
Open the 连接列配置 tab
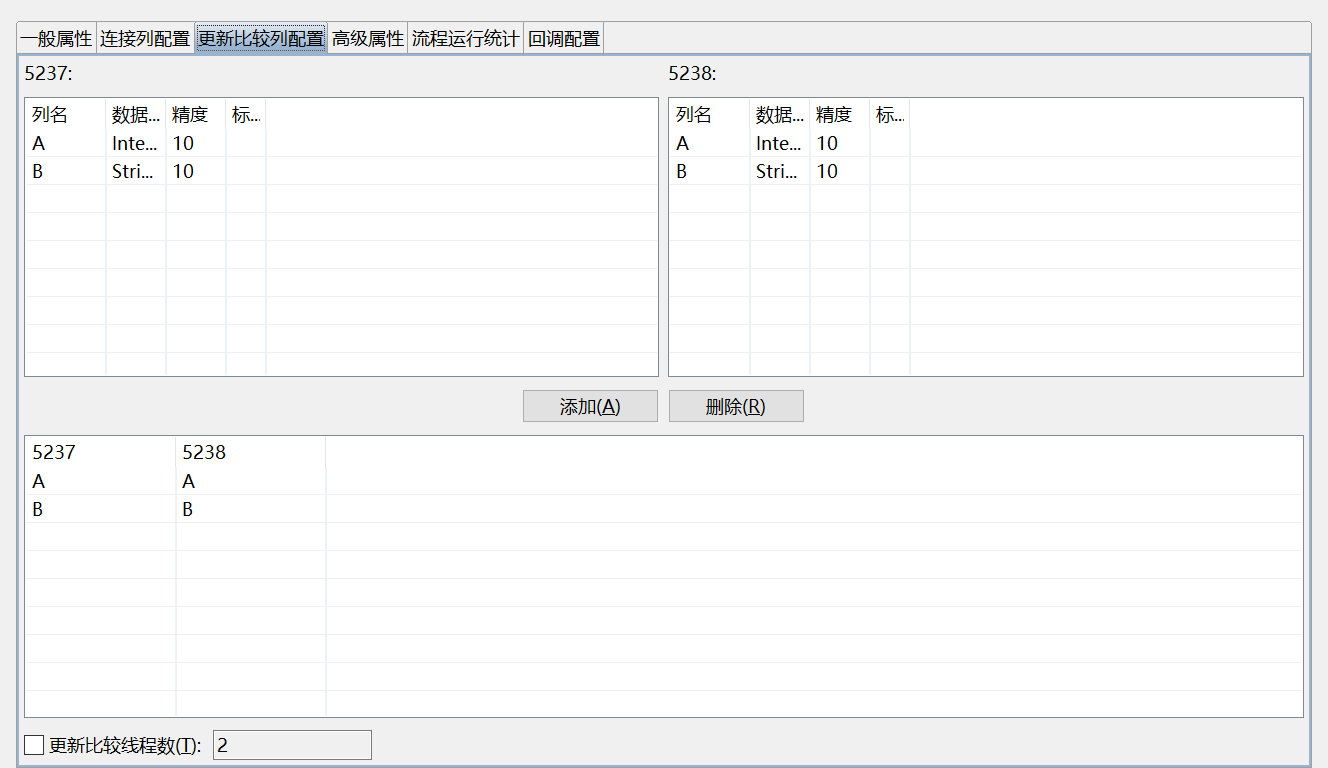(145, 39)
